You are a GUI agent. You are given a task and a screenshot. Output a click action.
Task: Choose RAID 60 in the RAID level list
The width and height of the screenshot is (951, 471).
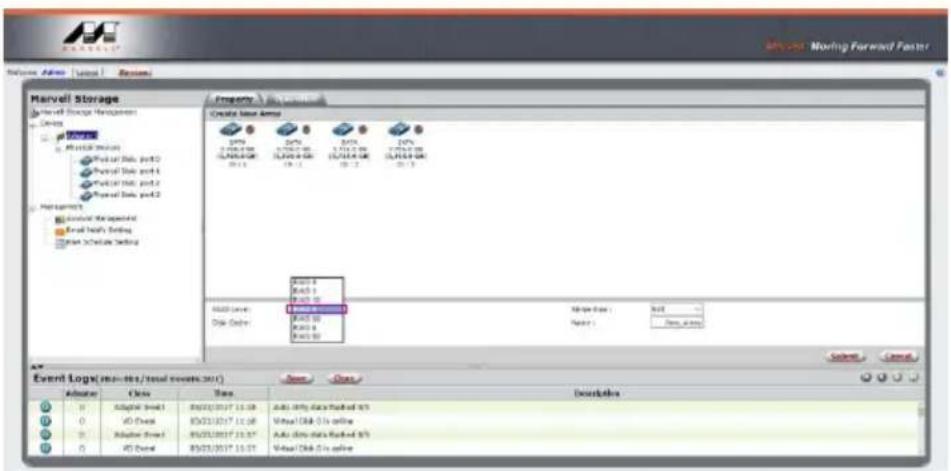tap(317, 336)
